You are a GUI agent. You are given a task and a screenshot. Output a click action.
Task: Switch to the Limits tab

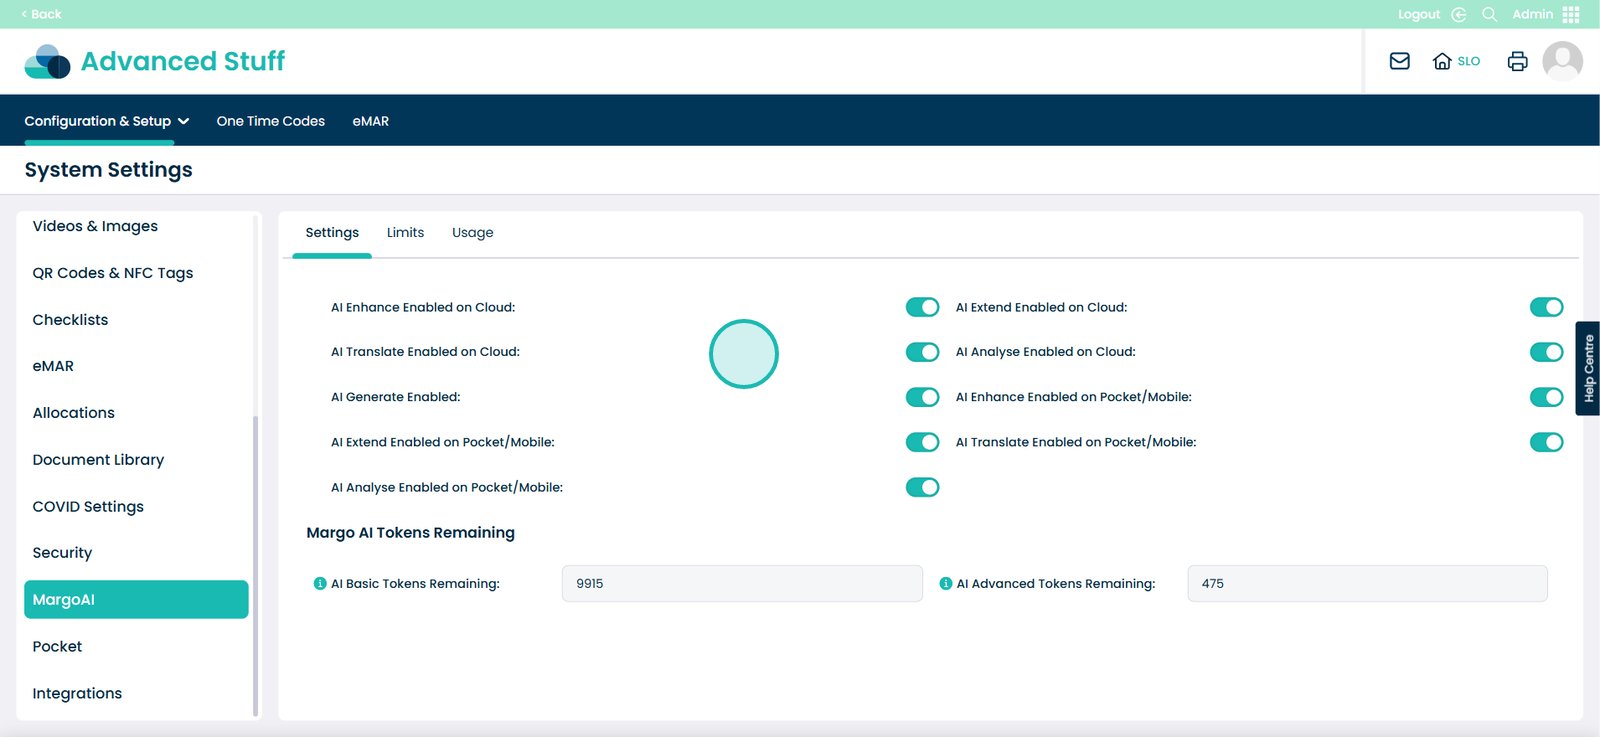click(x=405, y=232)
